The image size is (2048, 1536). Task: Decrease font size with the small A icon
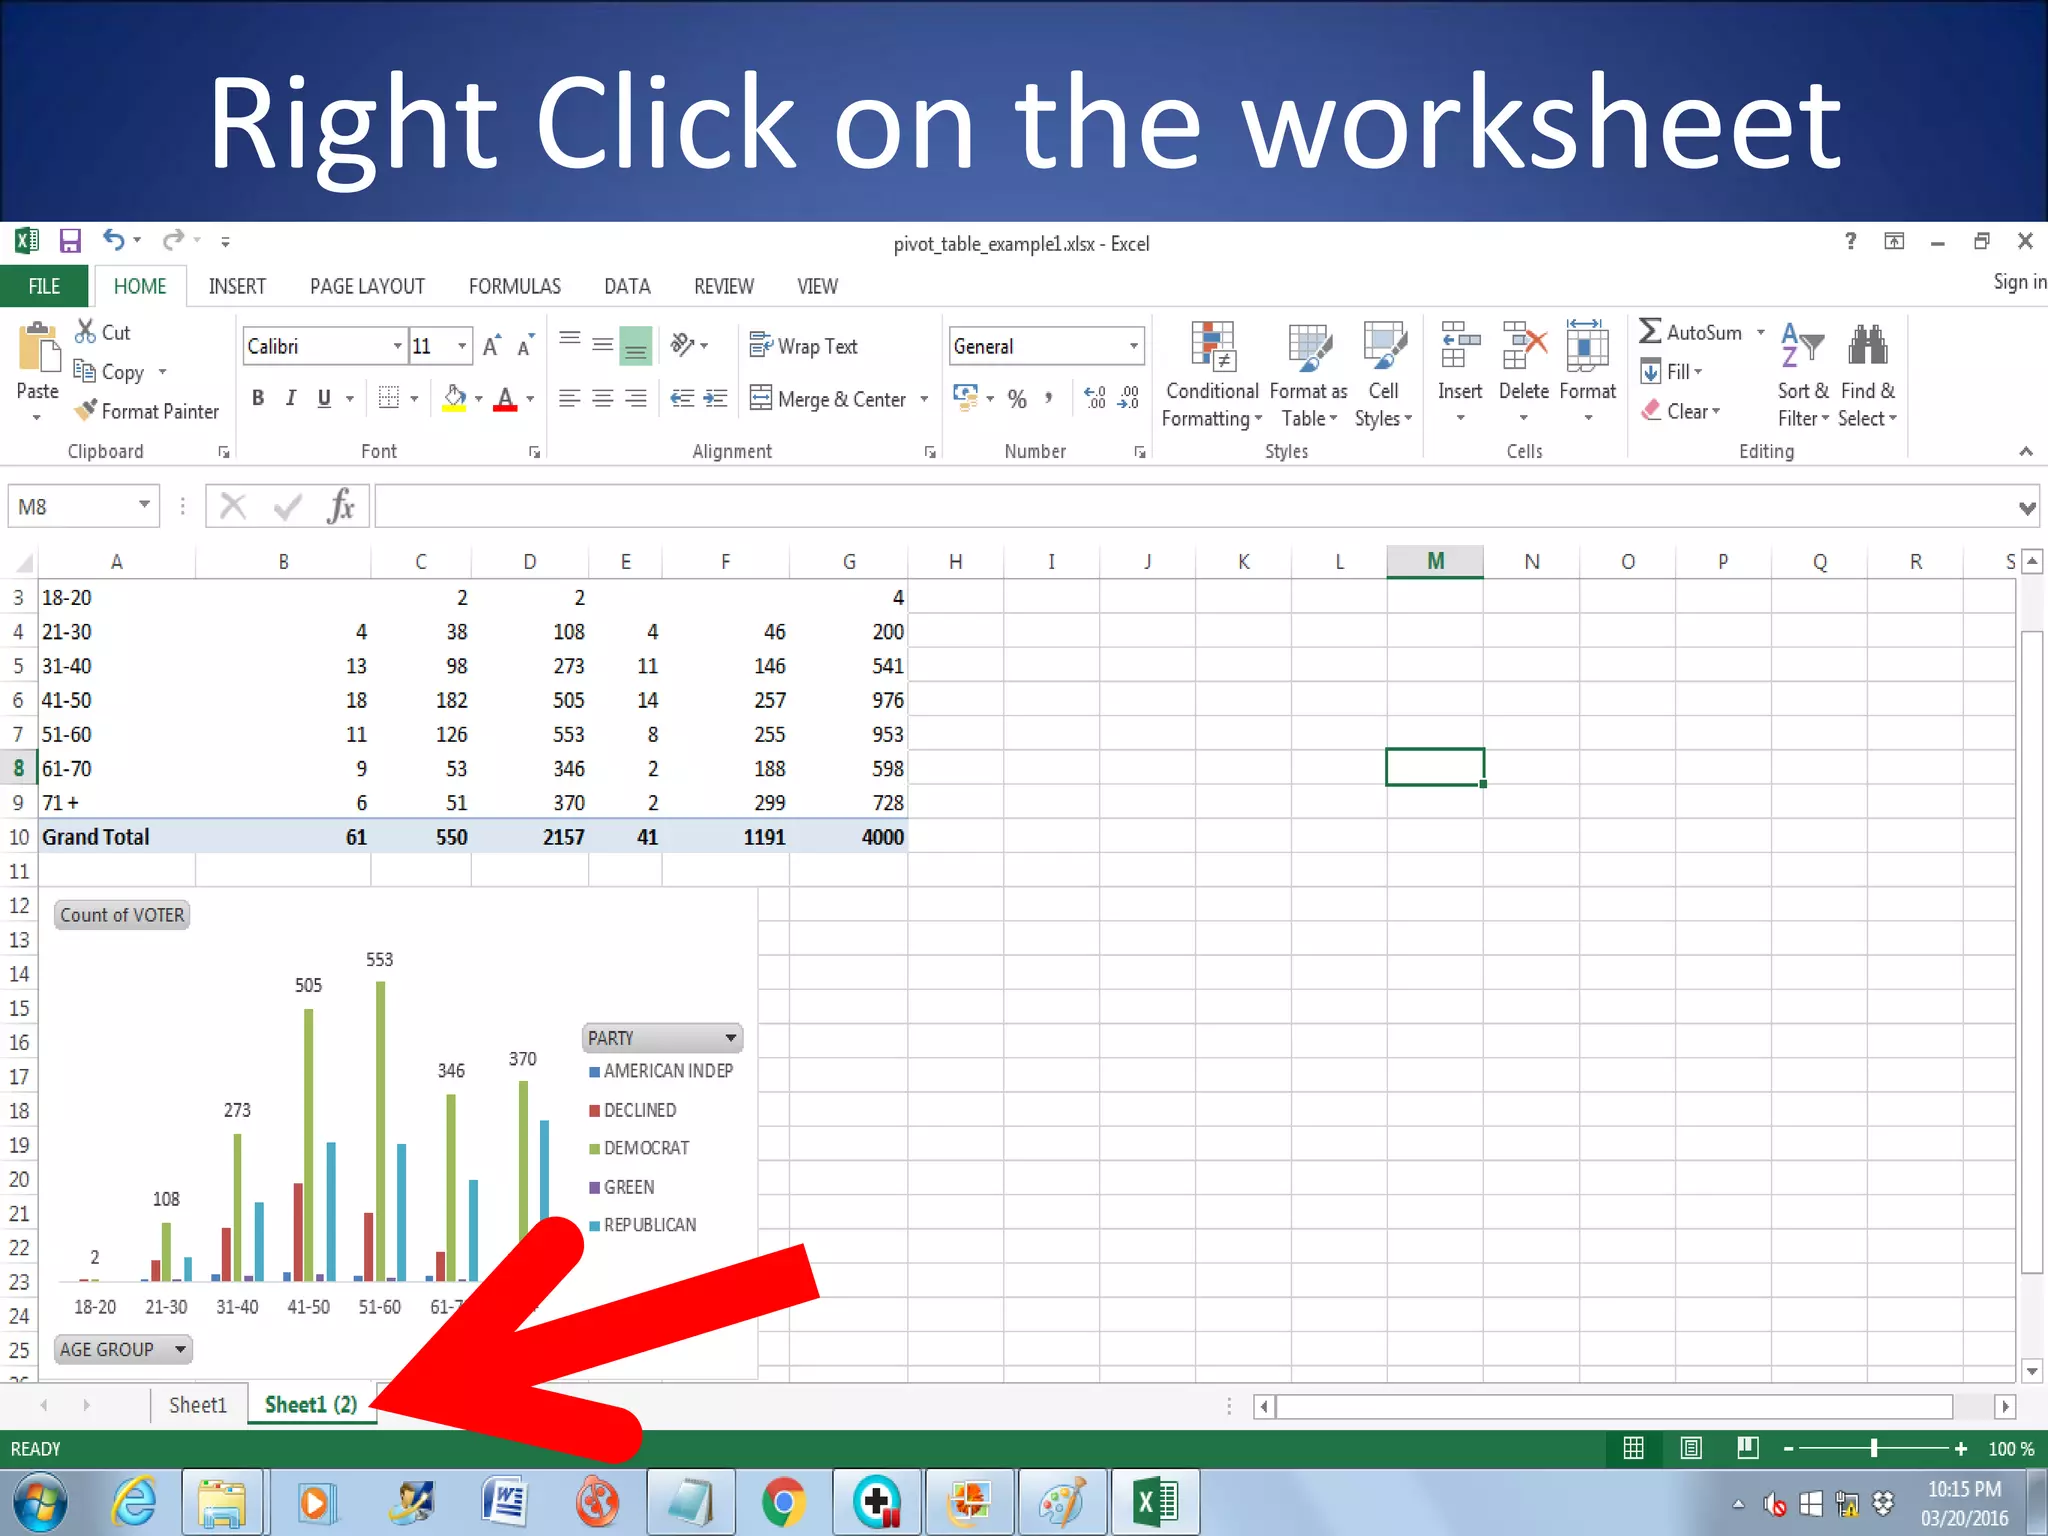pyautogui.click(x=525, y=346)
